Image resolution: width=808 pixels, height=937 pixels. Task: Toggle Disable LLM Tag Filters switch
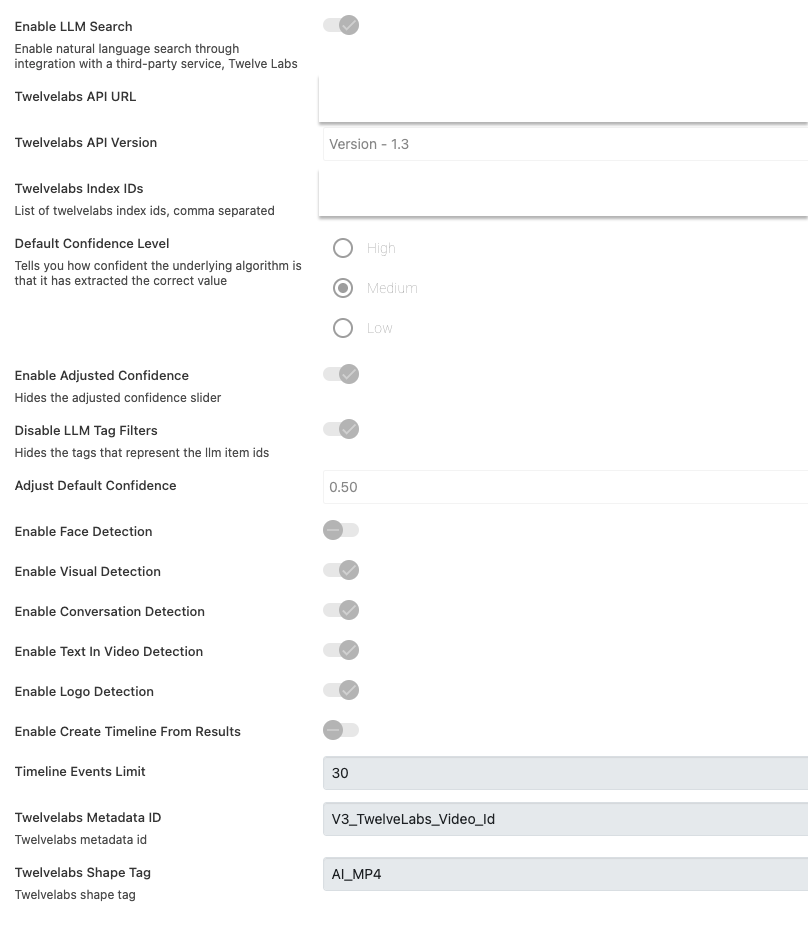[341, 429]
